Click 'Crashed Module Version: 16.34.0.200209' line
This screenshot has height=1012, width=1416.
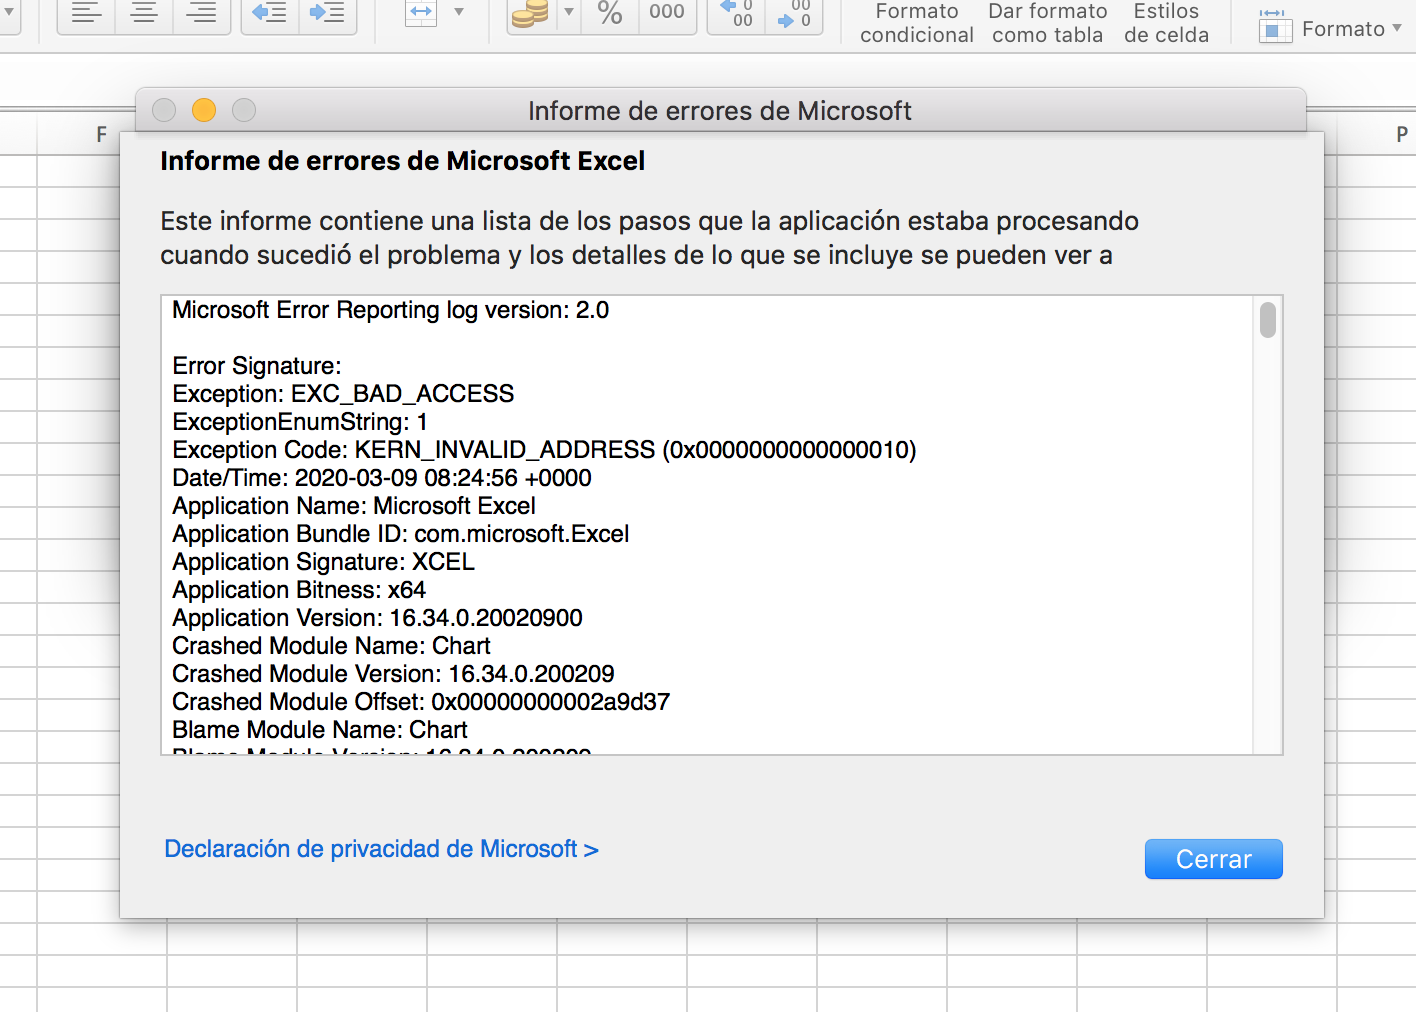[x=393, y=674]
